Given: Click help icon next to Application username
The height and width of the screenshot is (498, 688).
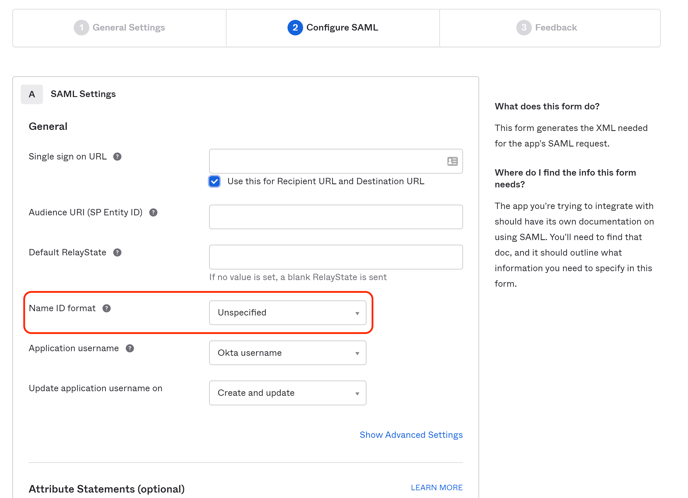Looking at the screenshot, I should click(130, 349).
